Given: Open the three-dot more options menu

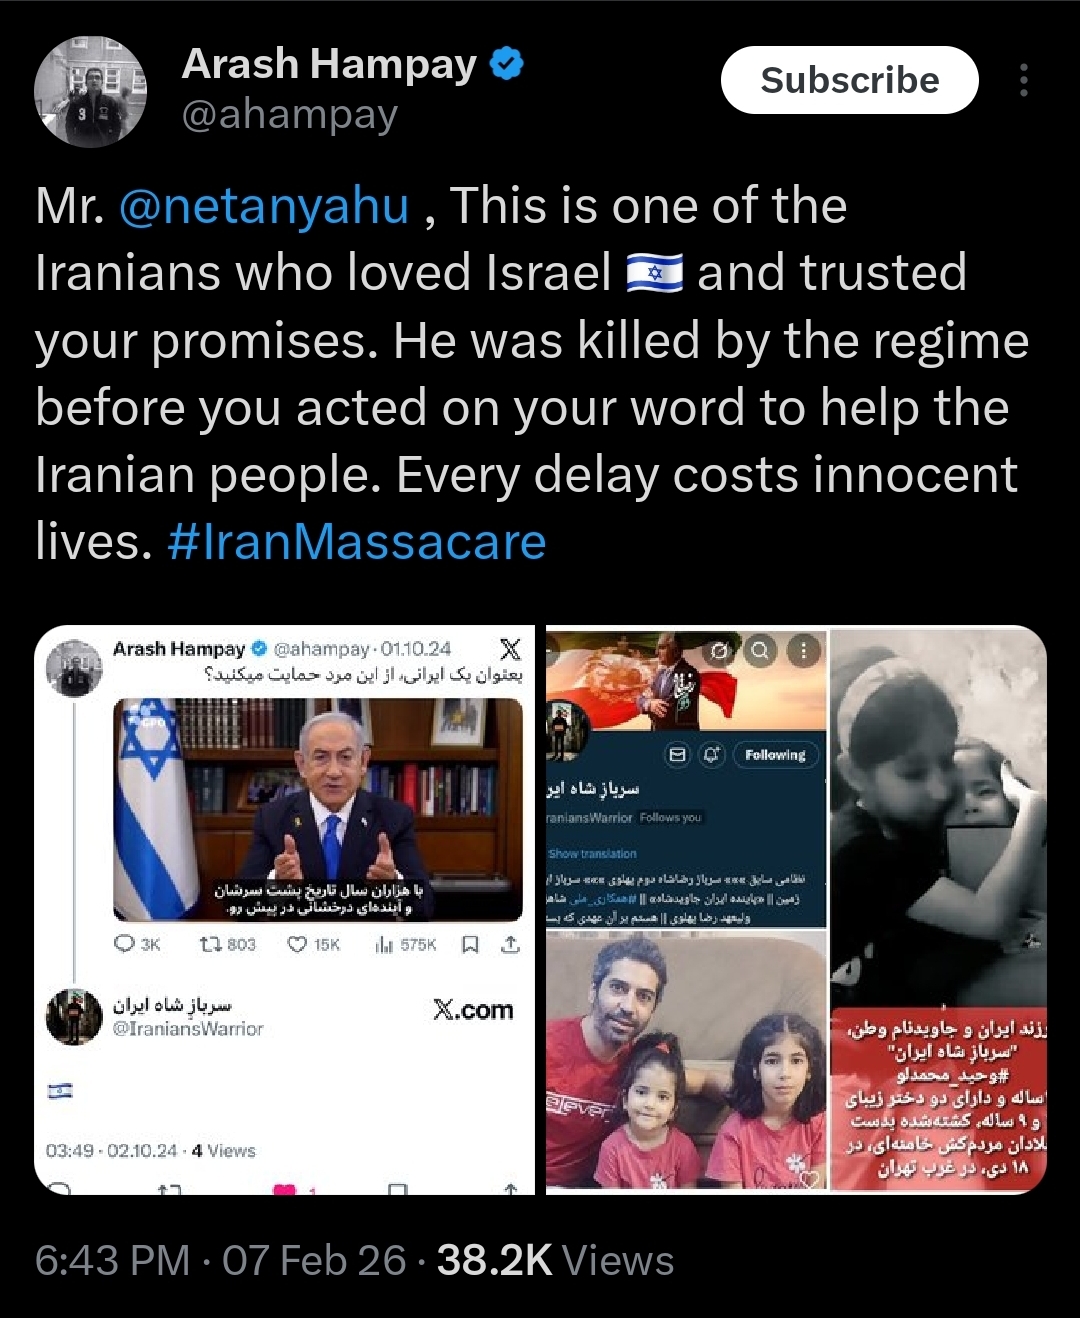Looking at the screenshot, I should [x=1023, y=80].
